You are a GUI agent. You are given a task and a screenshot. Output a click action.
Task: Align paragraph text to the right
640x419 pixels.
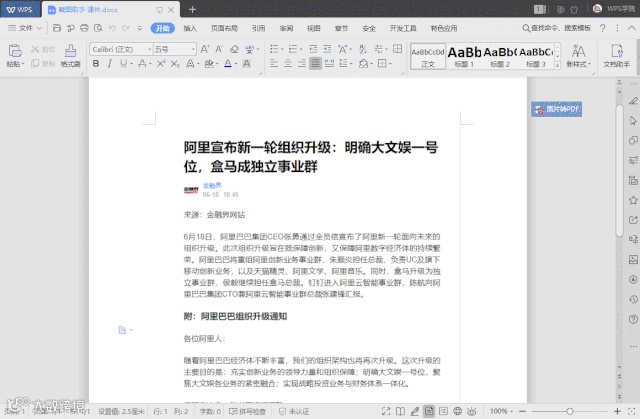click(x=302, y=63)
